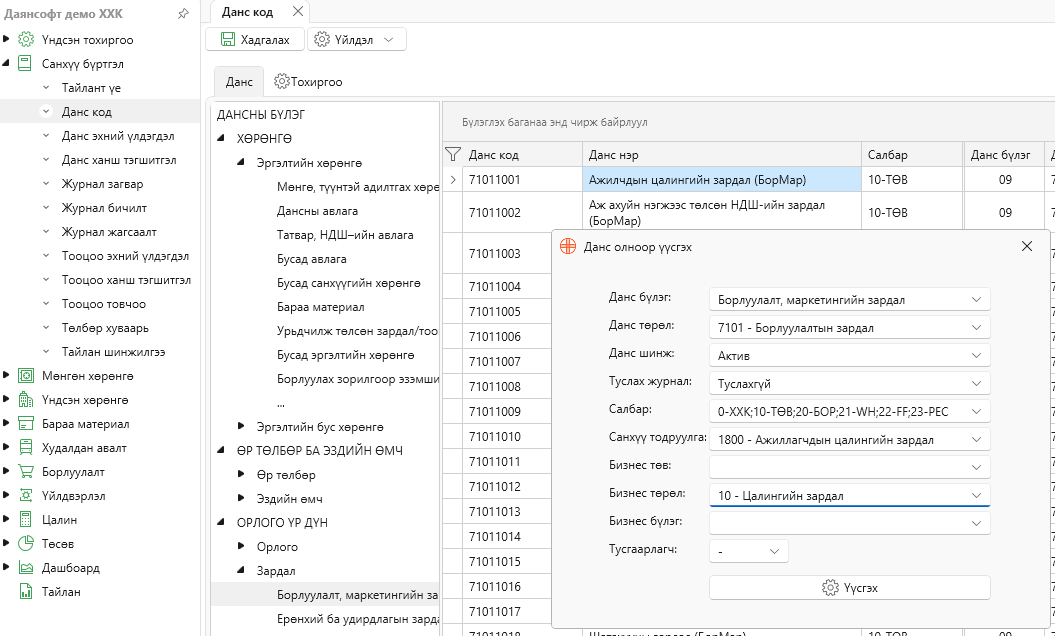Switch to the Тохиргоо tab
Image resolution: width=1055 pixels, height=636 pixels.
point(308,82)
